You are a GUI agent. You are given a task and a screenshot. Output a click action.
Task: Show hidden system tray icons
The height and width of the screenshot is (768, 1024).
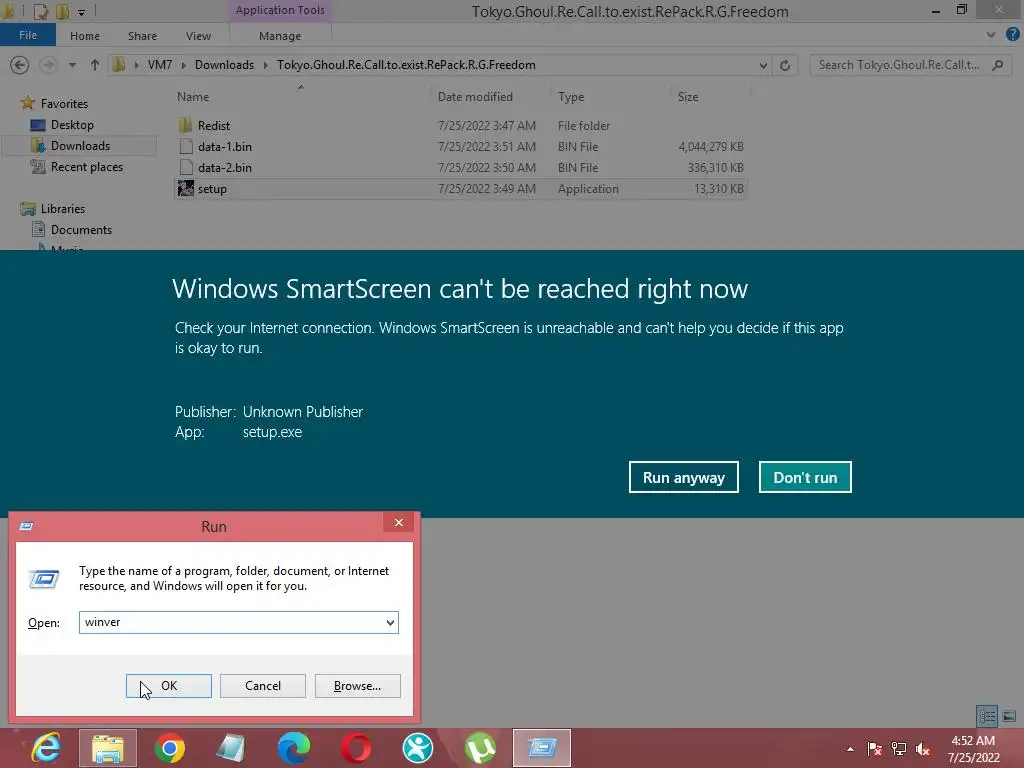850,749
